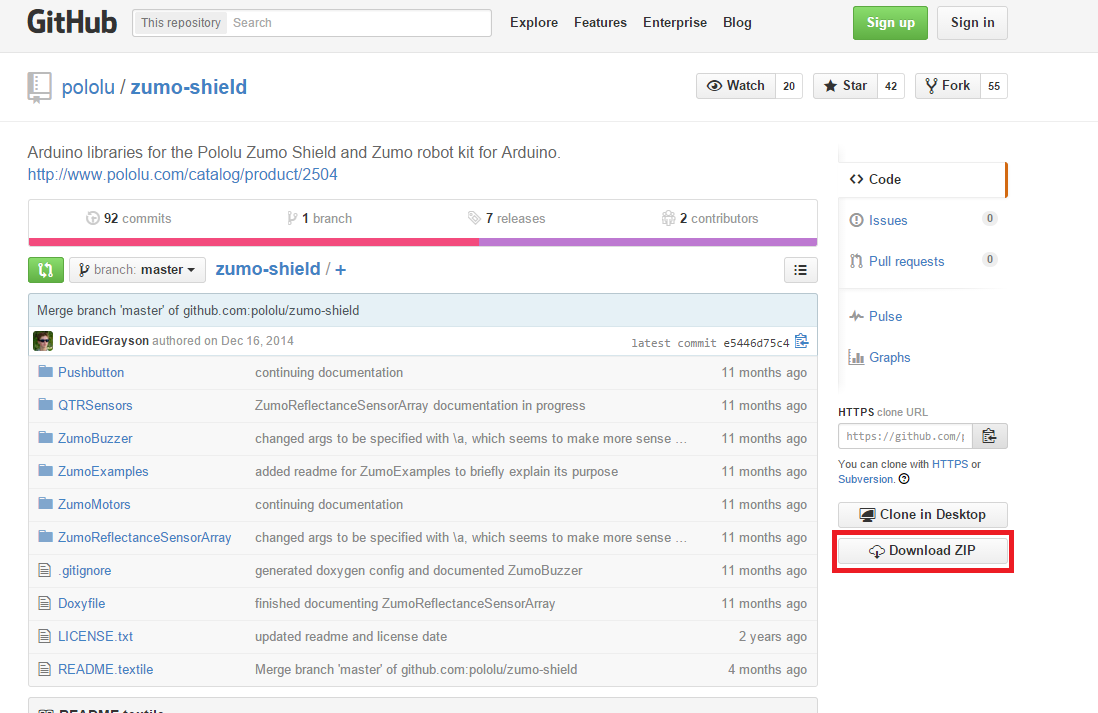Screen dimensions: 1098x713
Task: Click the .gitignore file icon
Action: (45, 570)
